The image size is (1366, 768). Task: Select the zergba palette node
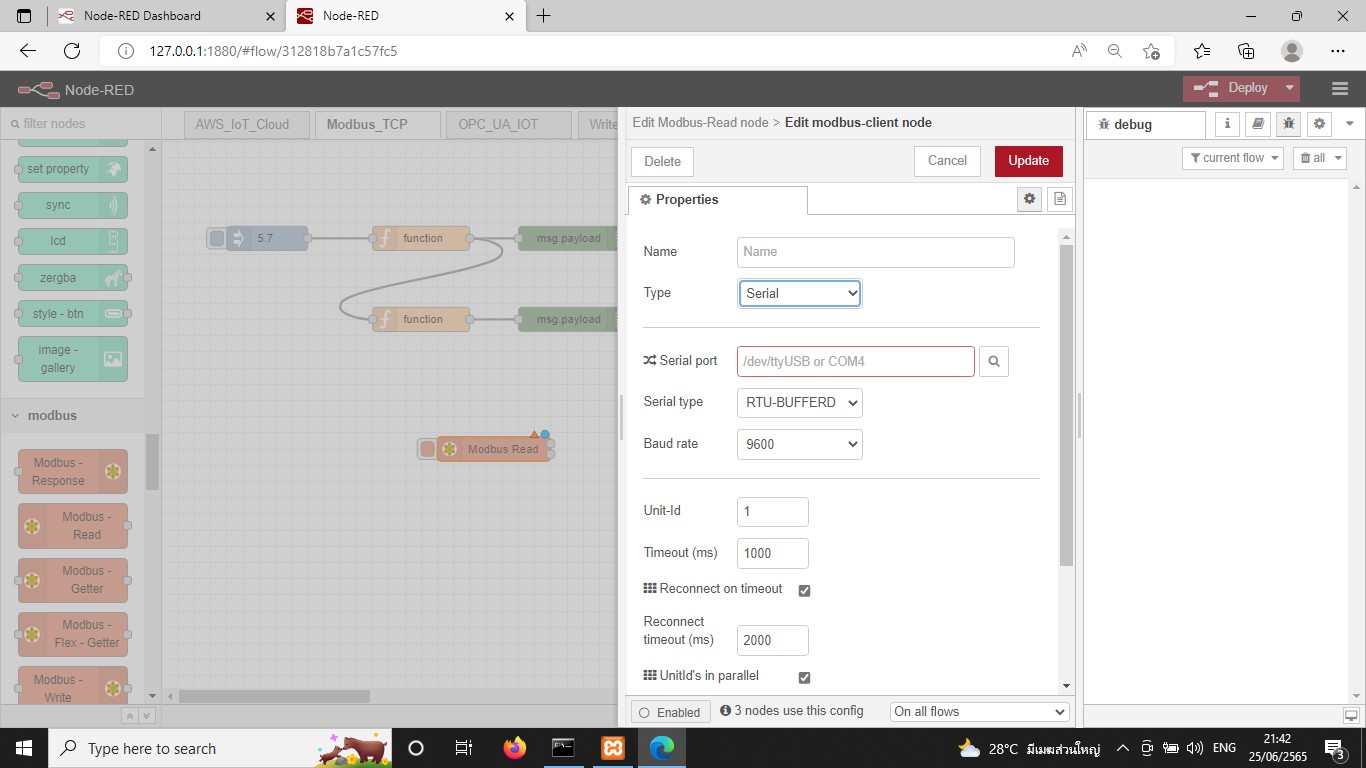72,278
